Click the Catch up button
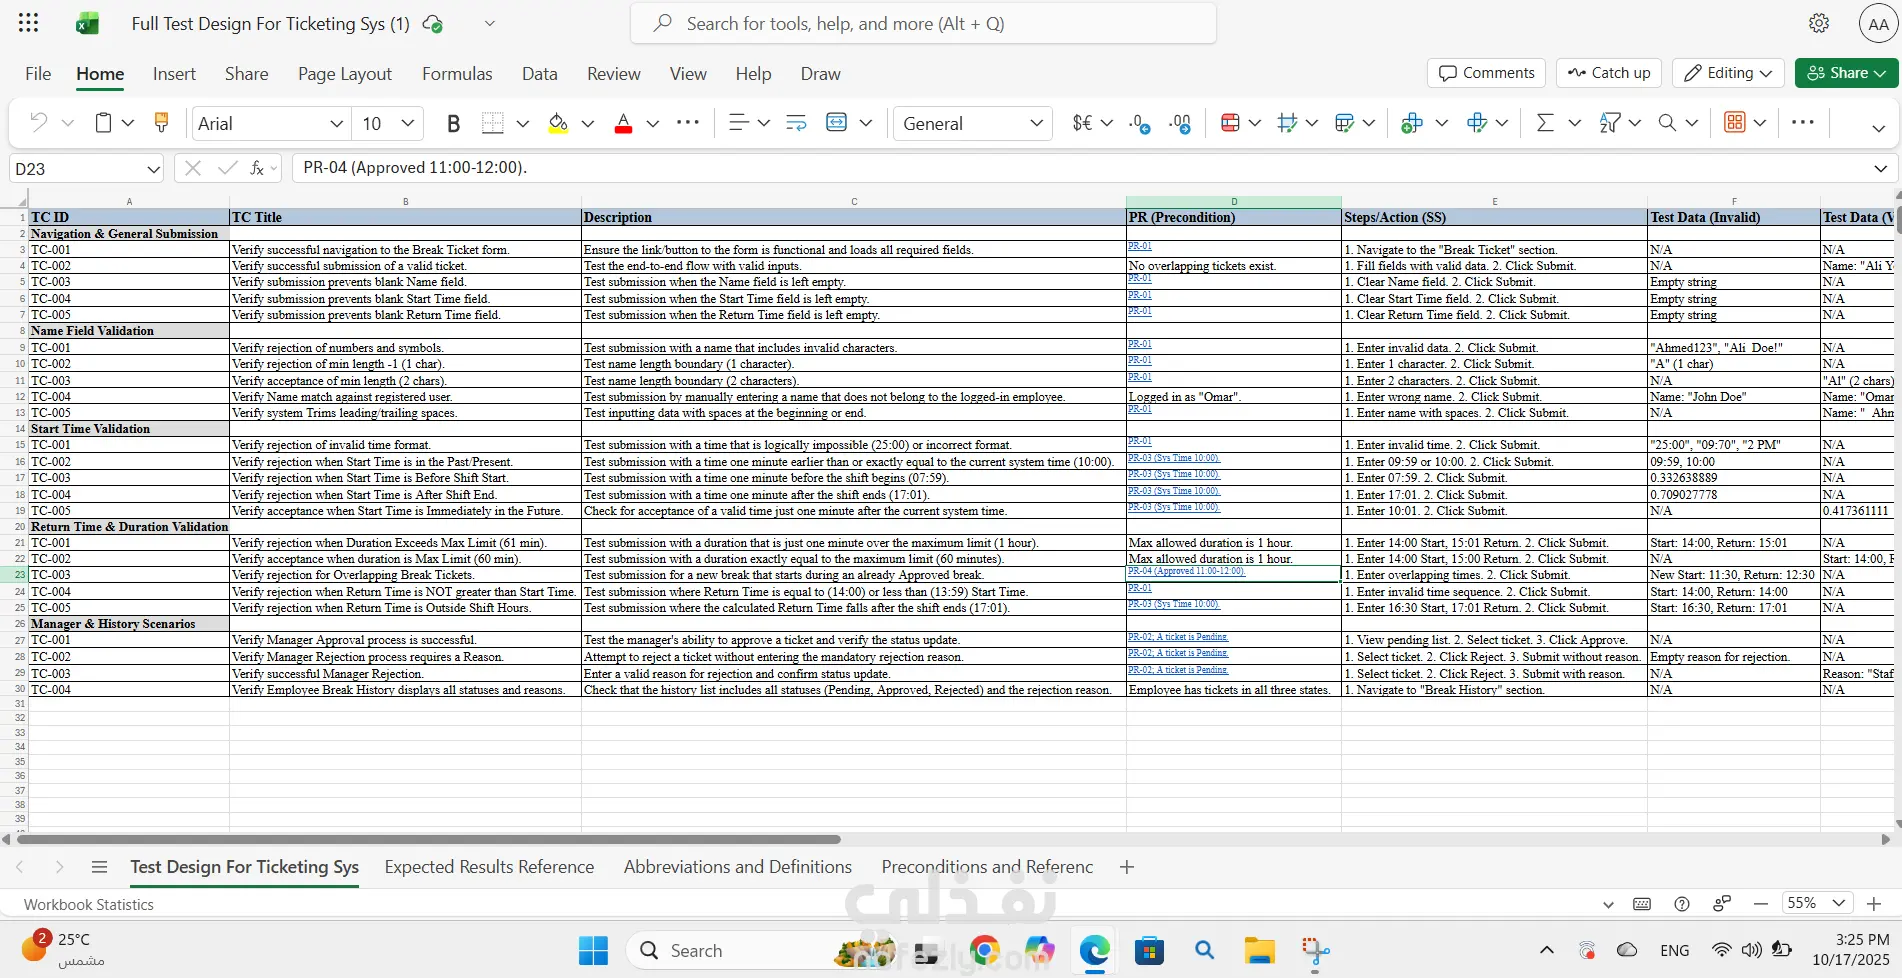The height and width of the screenshot is (978, 1902). (1609, 73)
